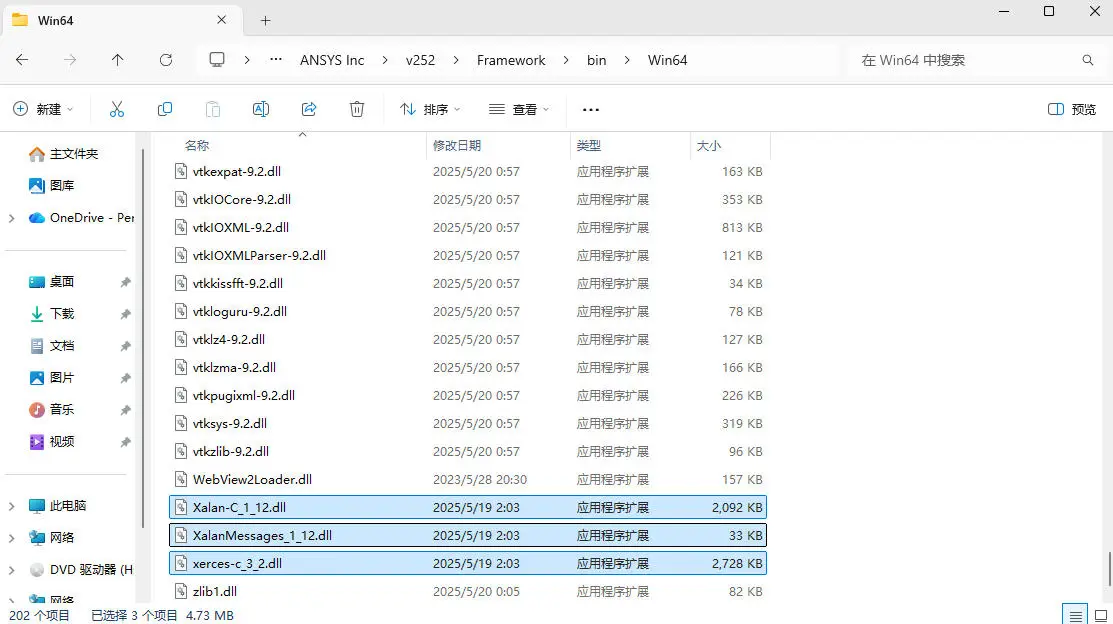This screenshot has height=624, width=1113.
Task: Open the 排序 sort dropdown
Action: pos(430,109)
